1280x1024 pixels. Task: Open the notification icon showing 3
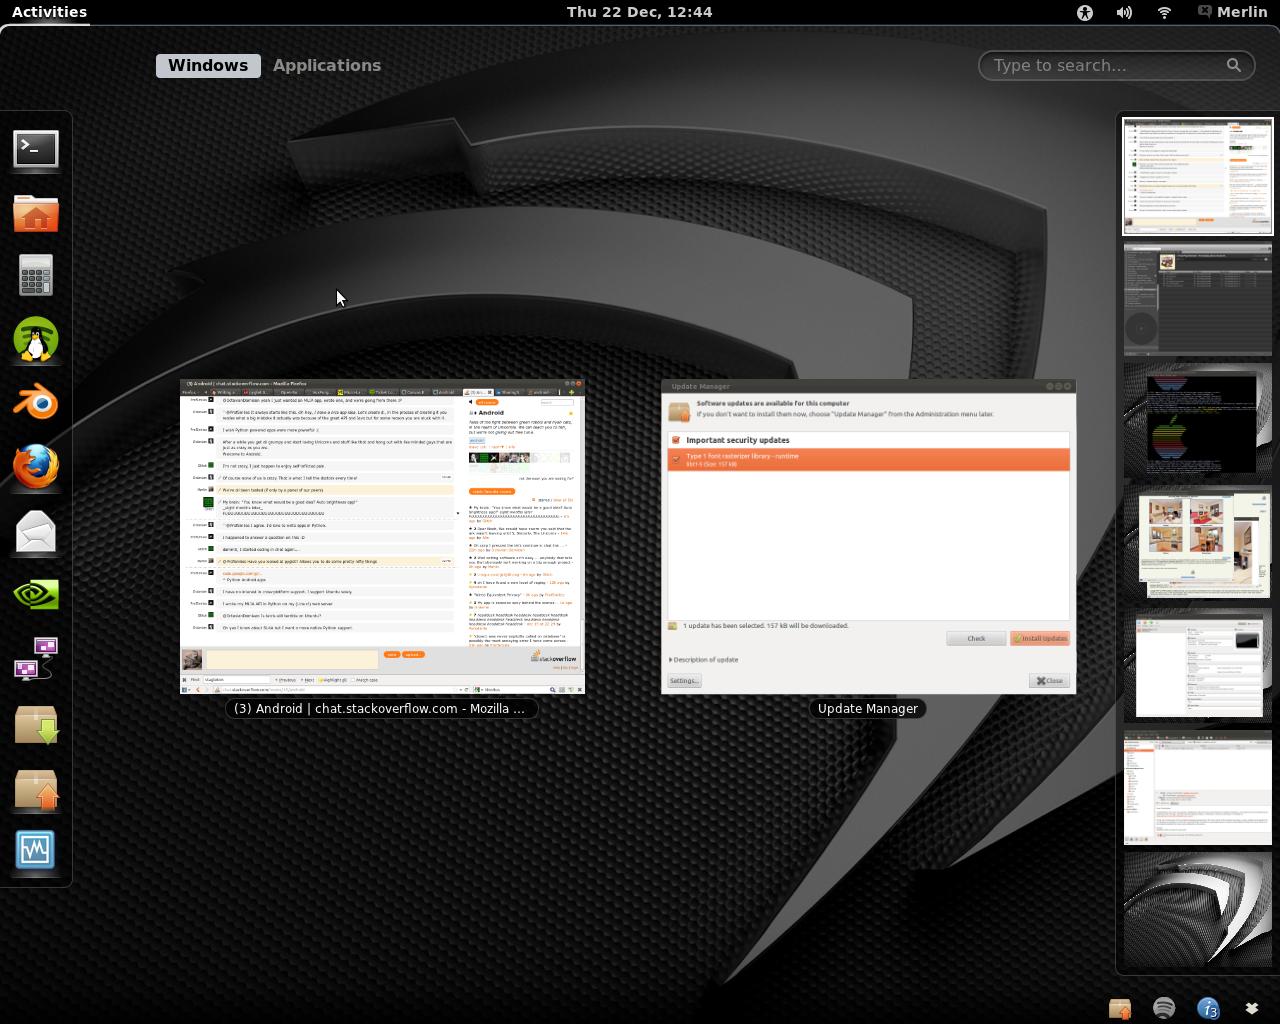click(1208, 1008)
